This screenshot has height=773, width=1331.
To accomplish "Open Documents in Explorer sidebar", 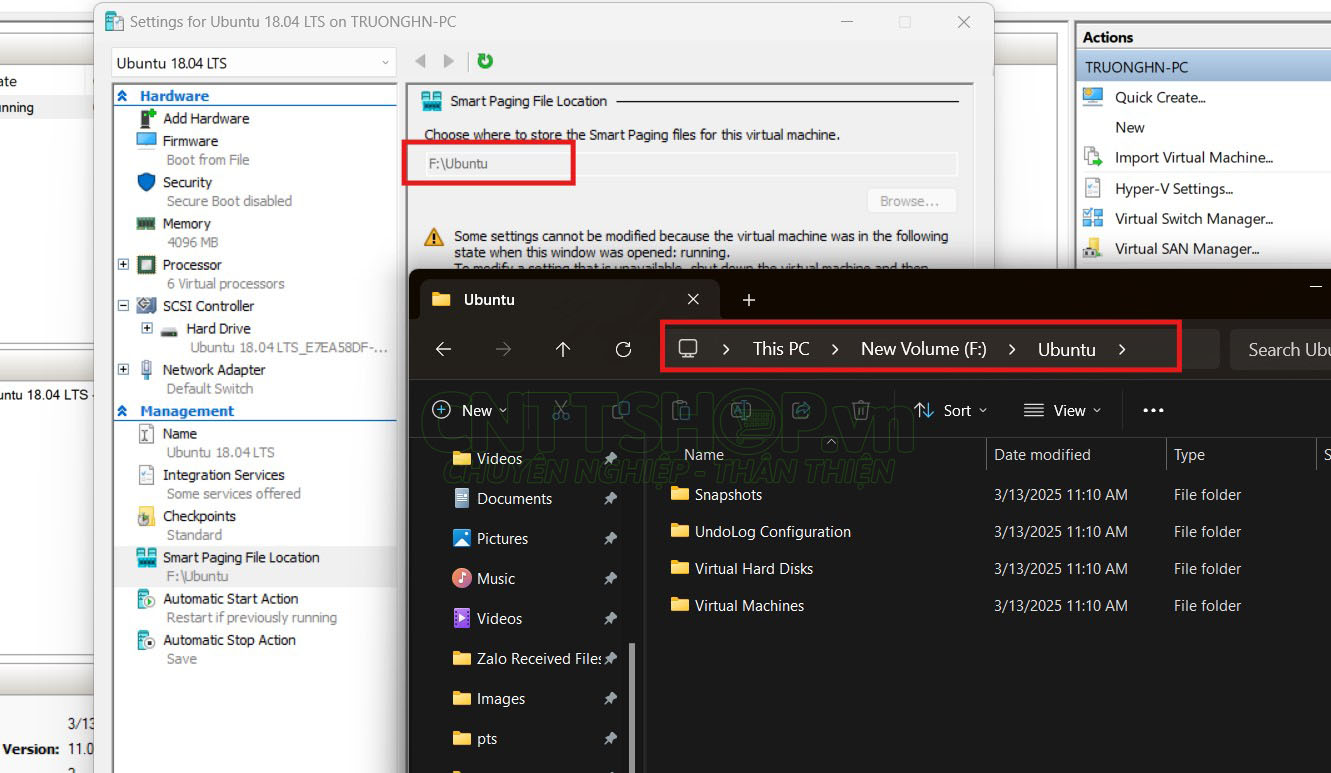I will coord(514,498).
